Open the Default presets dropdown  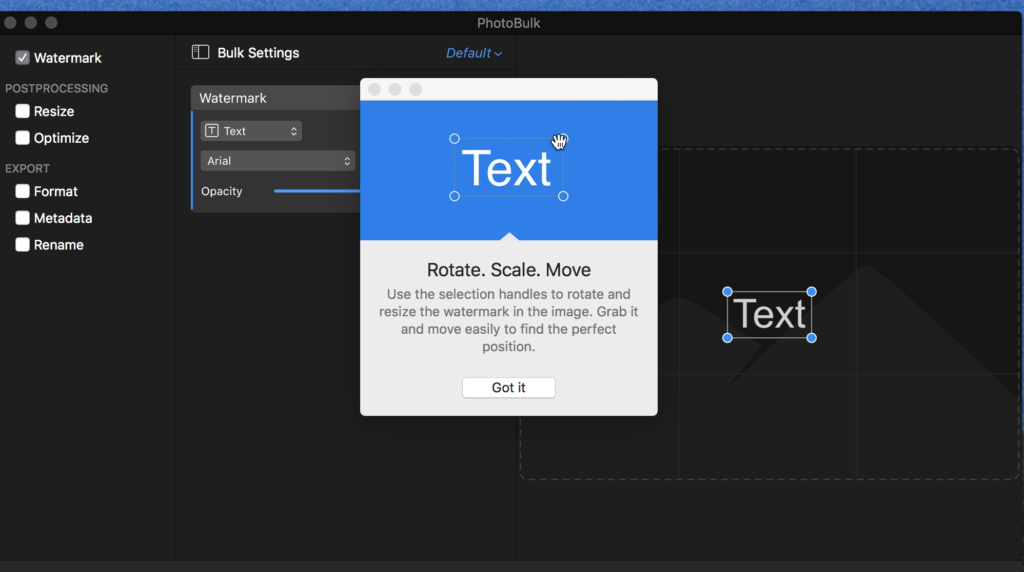[474, 53]
